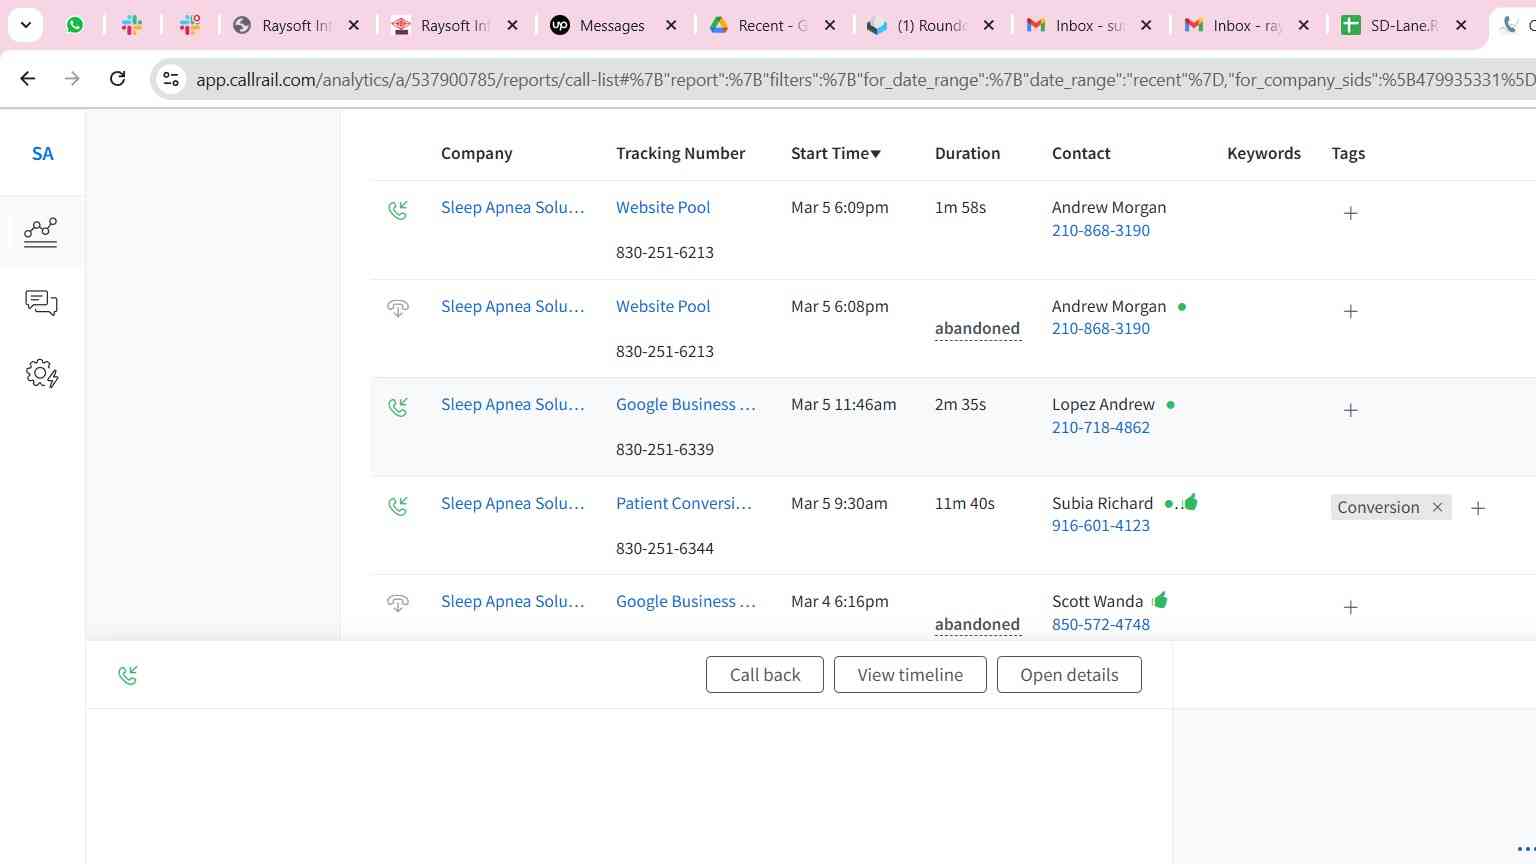Open Patient Conversion tracking number link
The image size is (1536, 864).
pyautogui.click(x=683, y=503)
